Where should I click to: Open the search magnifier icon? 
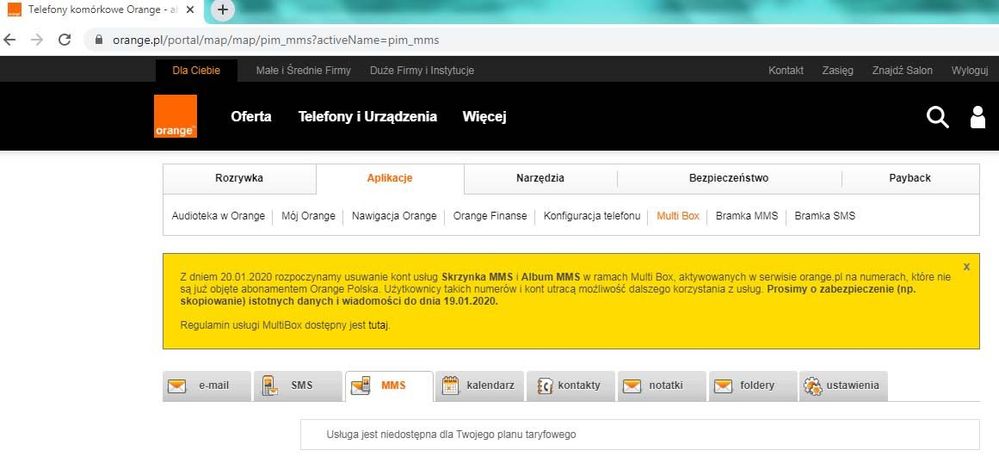pyautogui.click(x=937, y=117)
